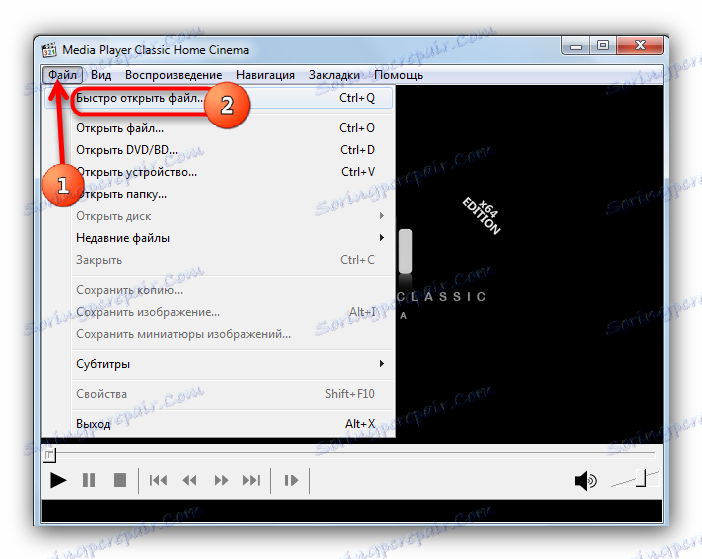702x559 pixels.
Task: Click the black status bar area
Action: pyautogui.click(x=351, y=511)
